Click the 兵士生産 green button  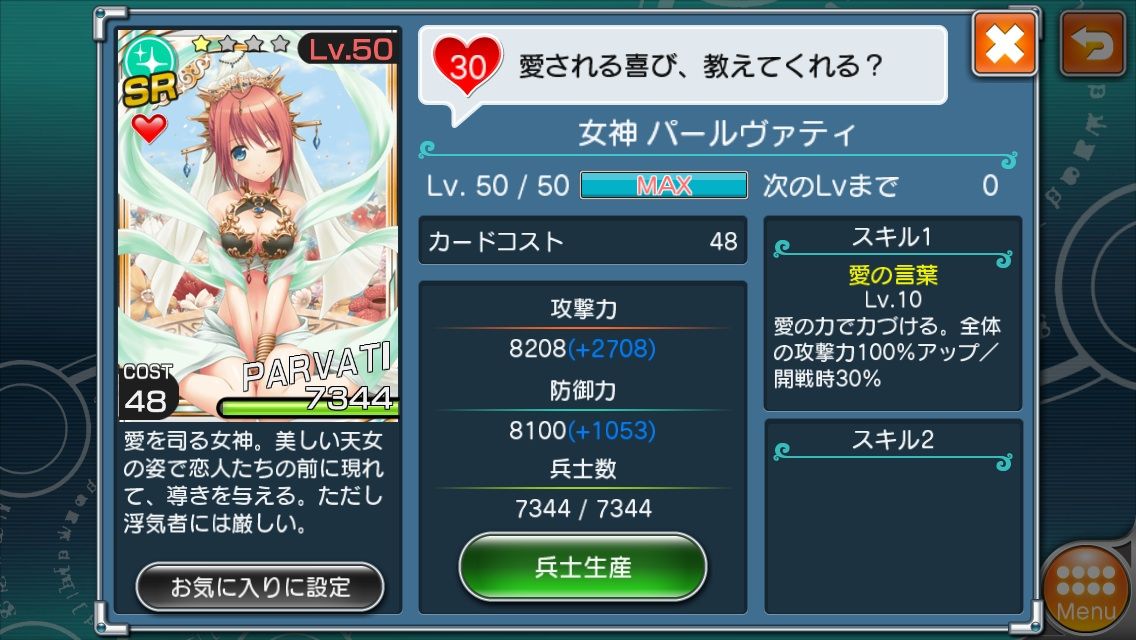[x=582, y=567]
